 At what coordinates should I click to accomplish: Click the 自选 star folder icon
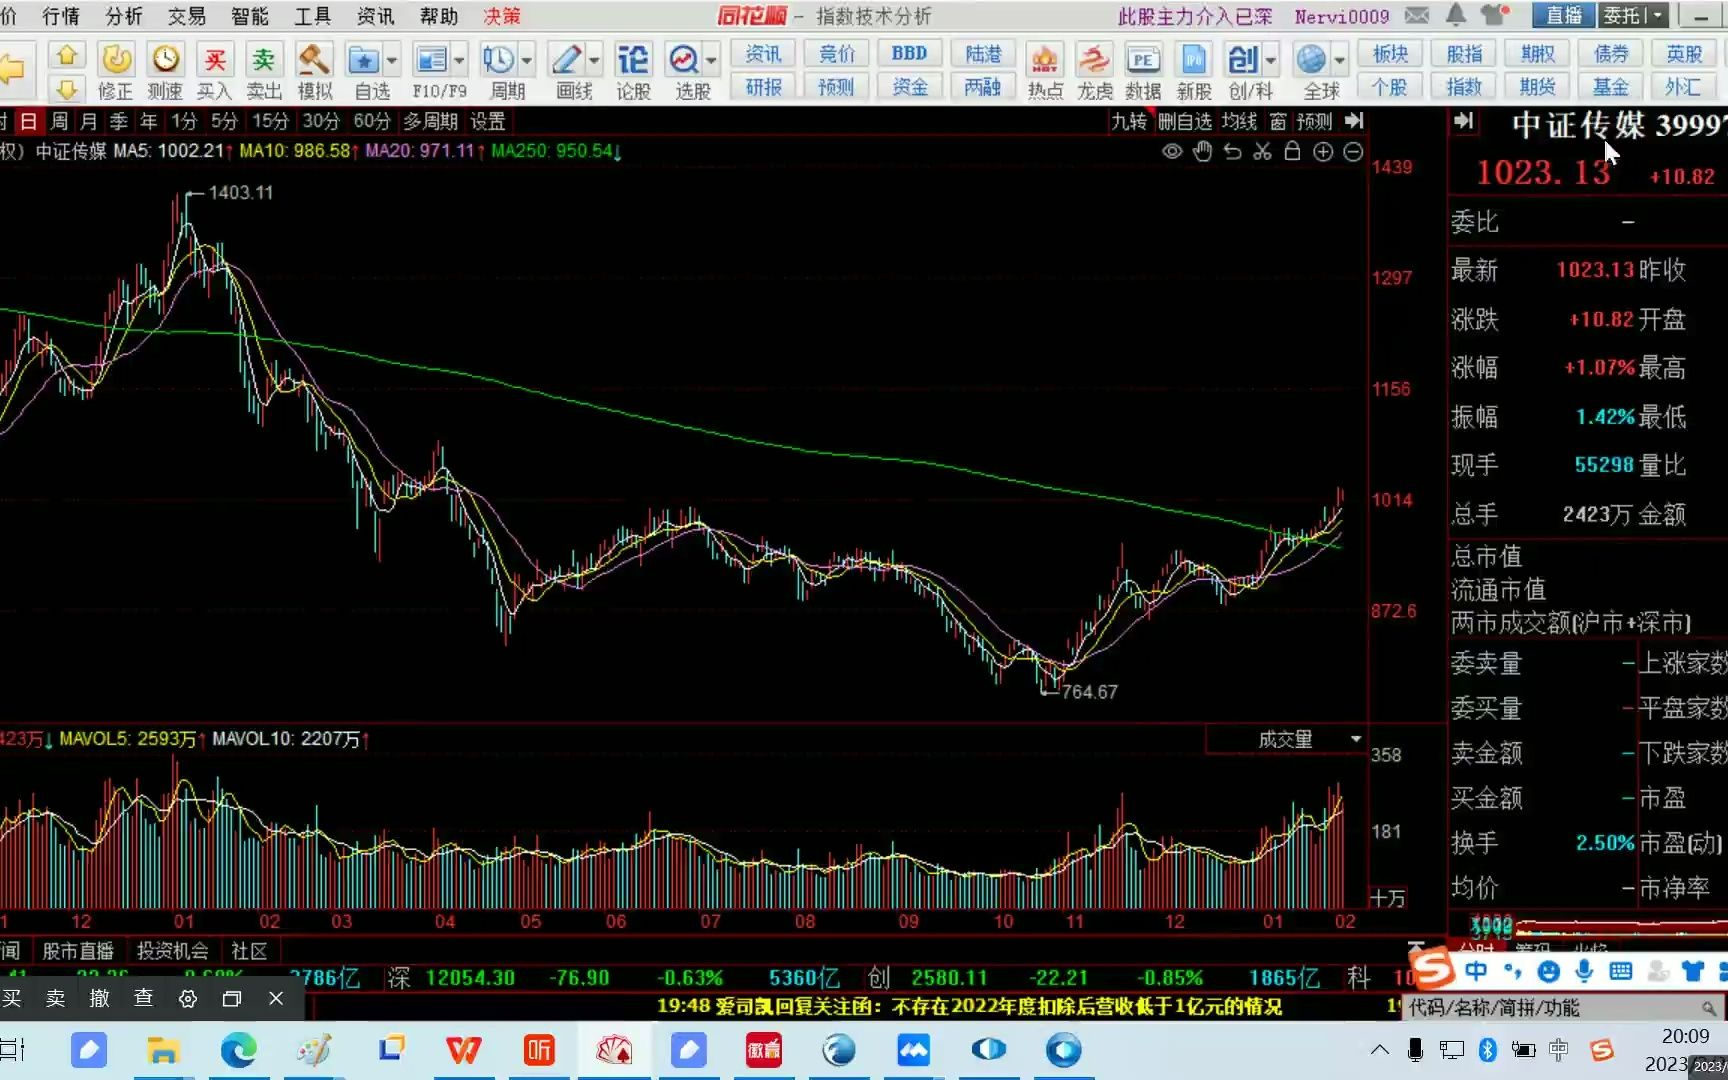[x=363, y=60]
